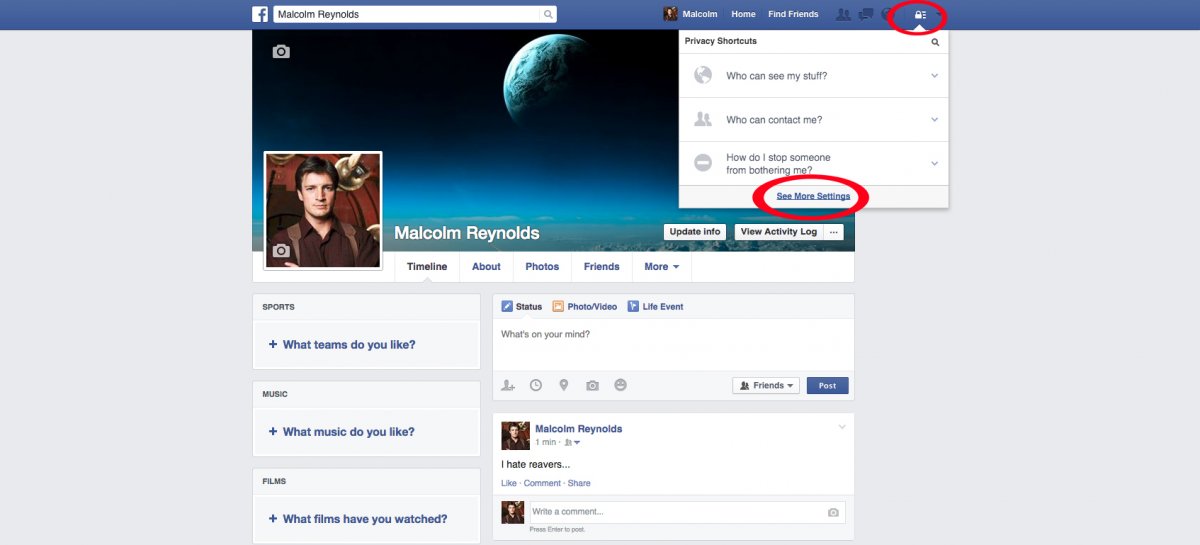
Task: Click the View Activity Log button
Action: pos(778,232)
